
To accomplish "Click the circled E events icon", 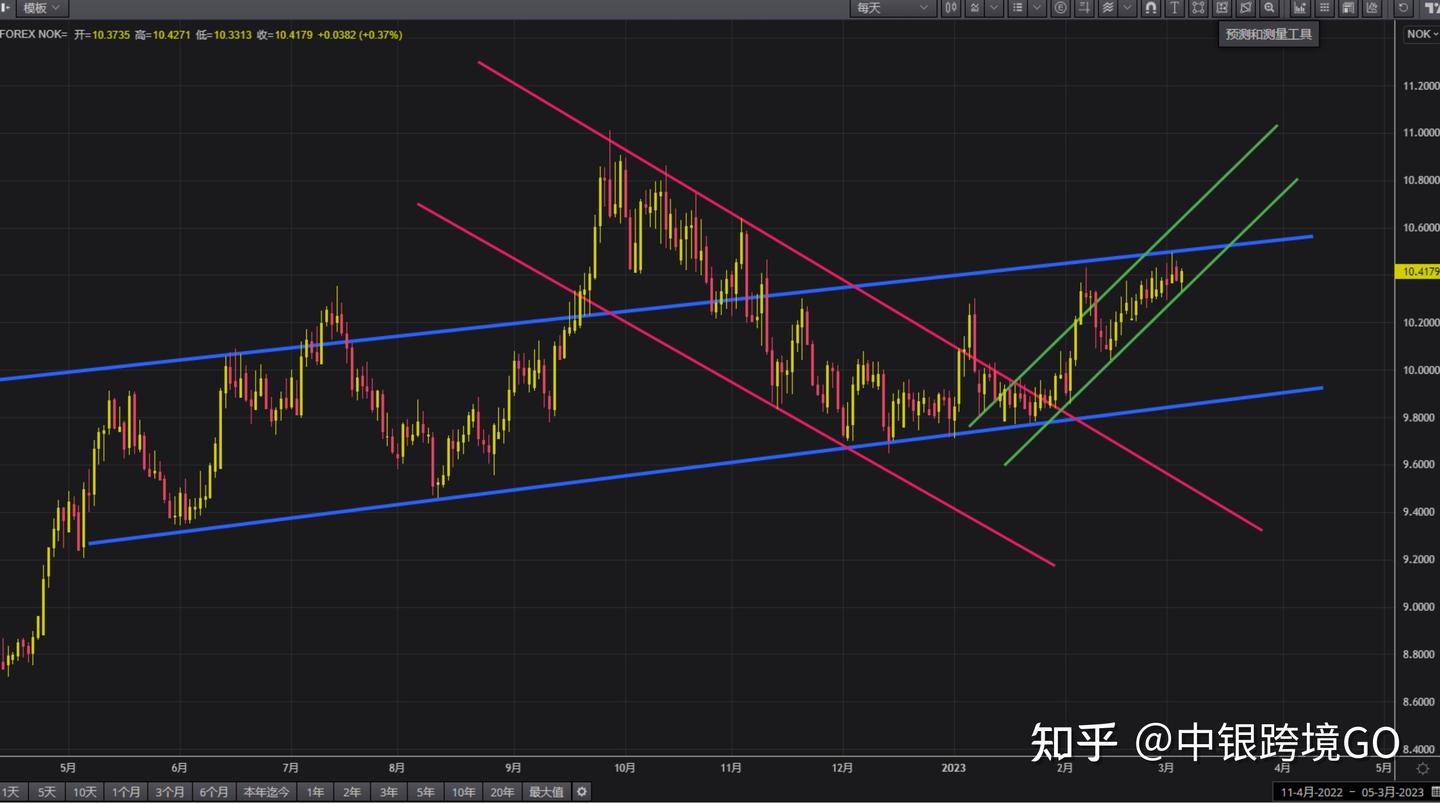I will [x=1061, y=8].
